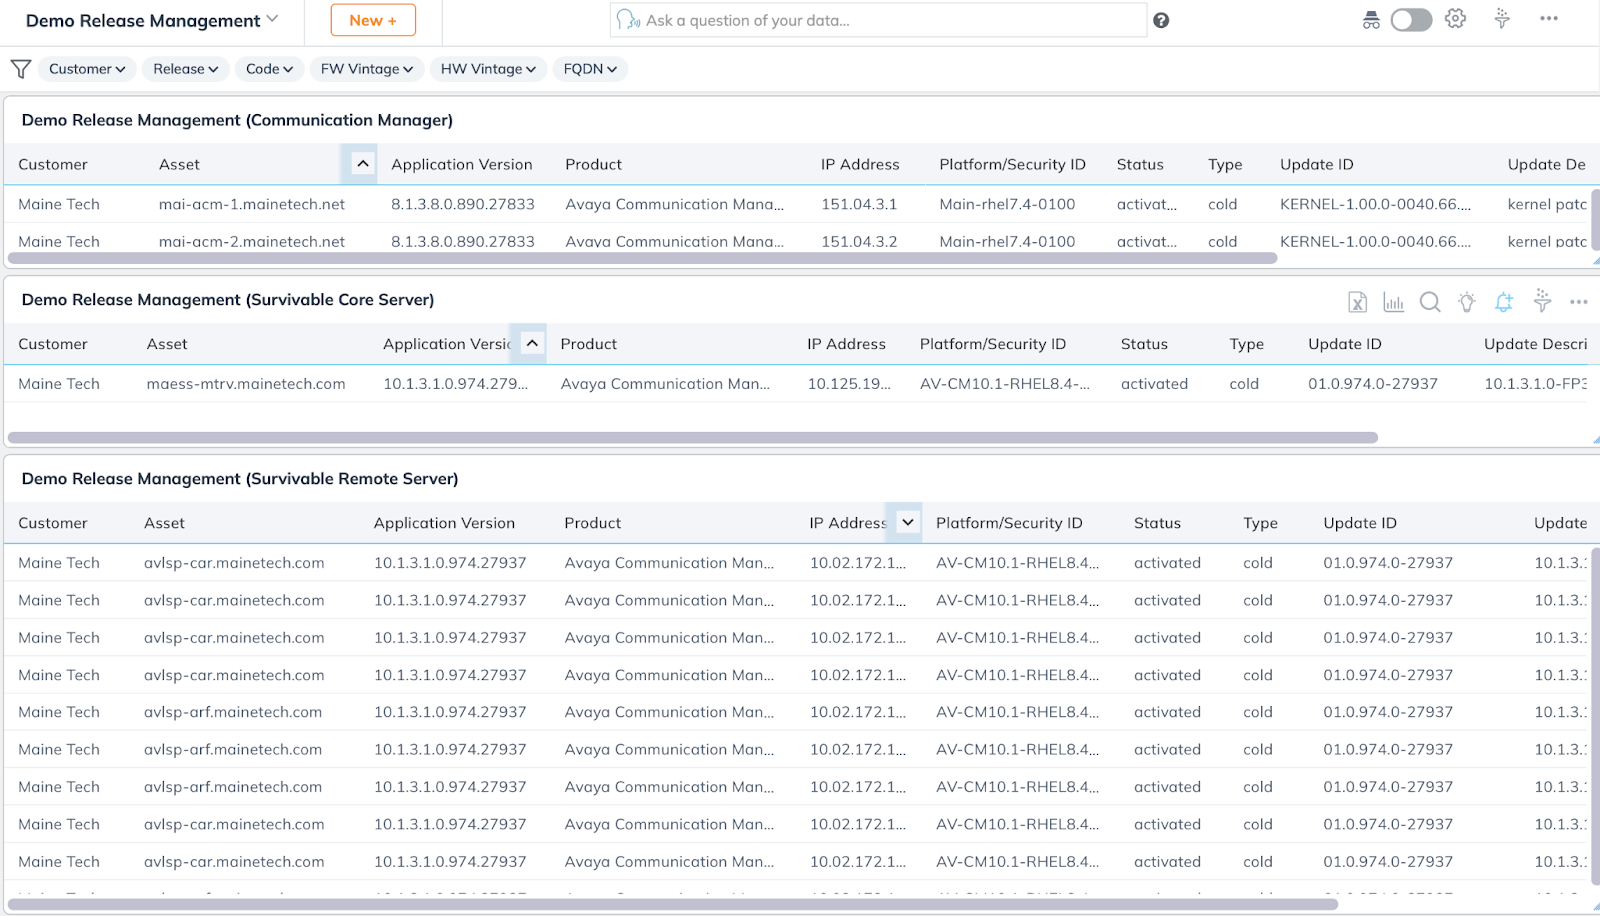Open data filter funnel in the Core Server panel
Screen dimensions: 1600x916
[x=1540, y=301]
